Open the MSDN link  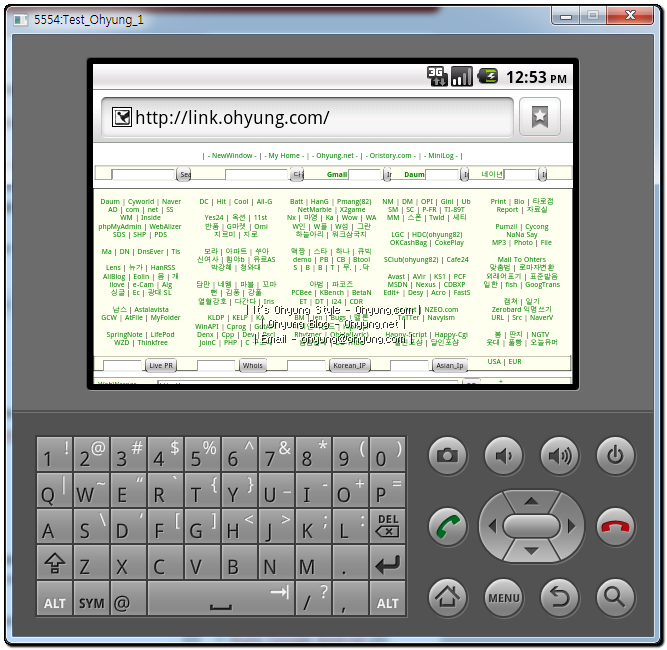coord(397,285)
